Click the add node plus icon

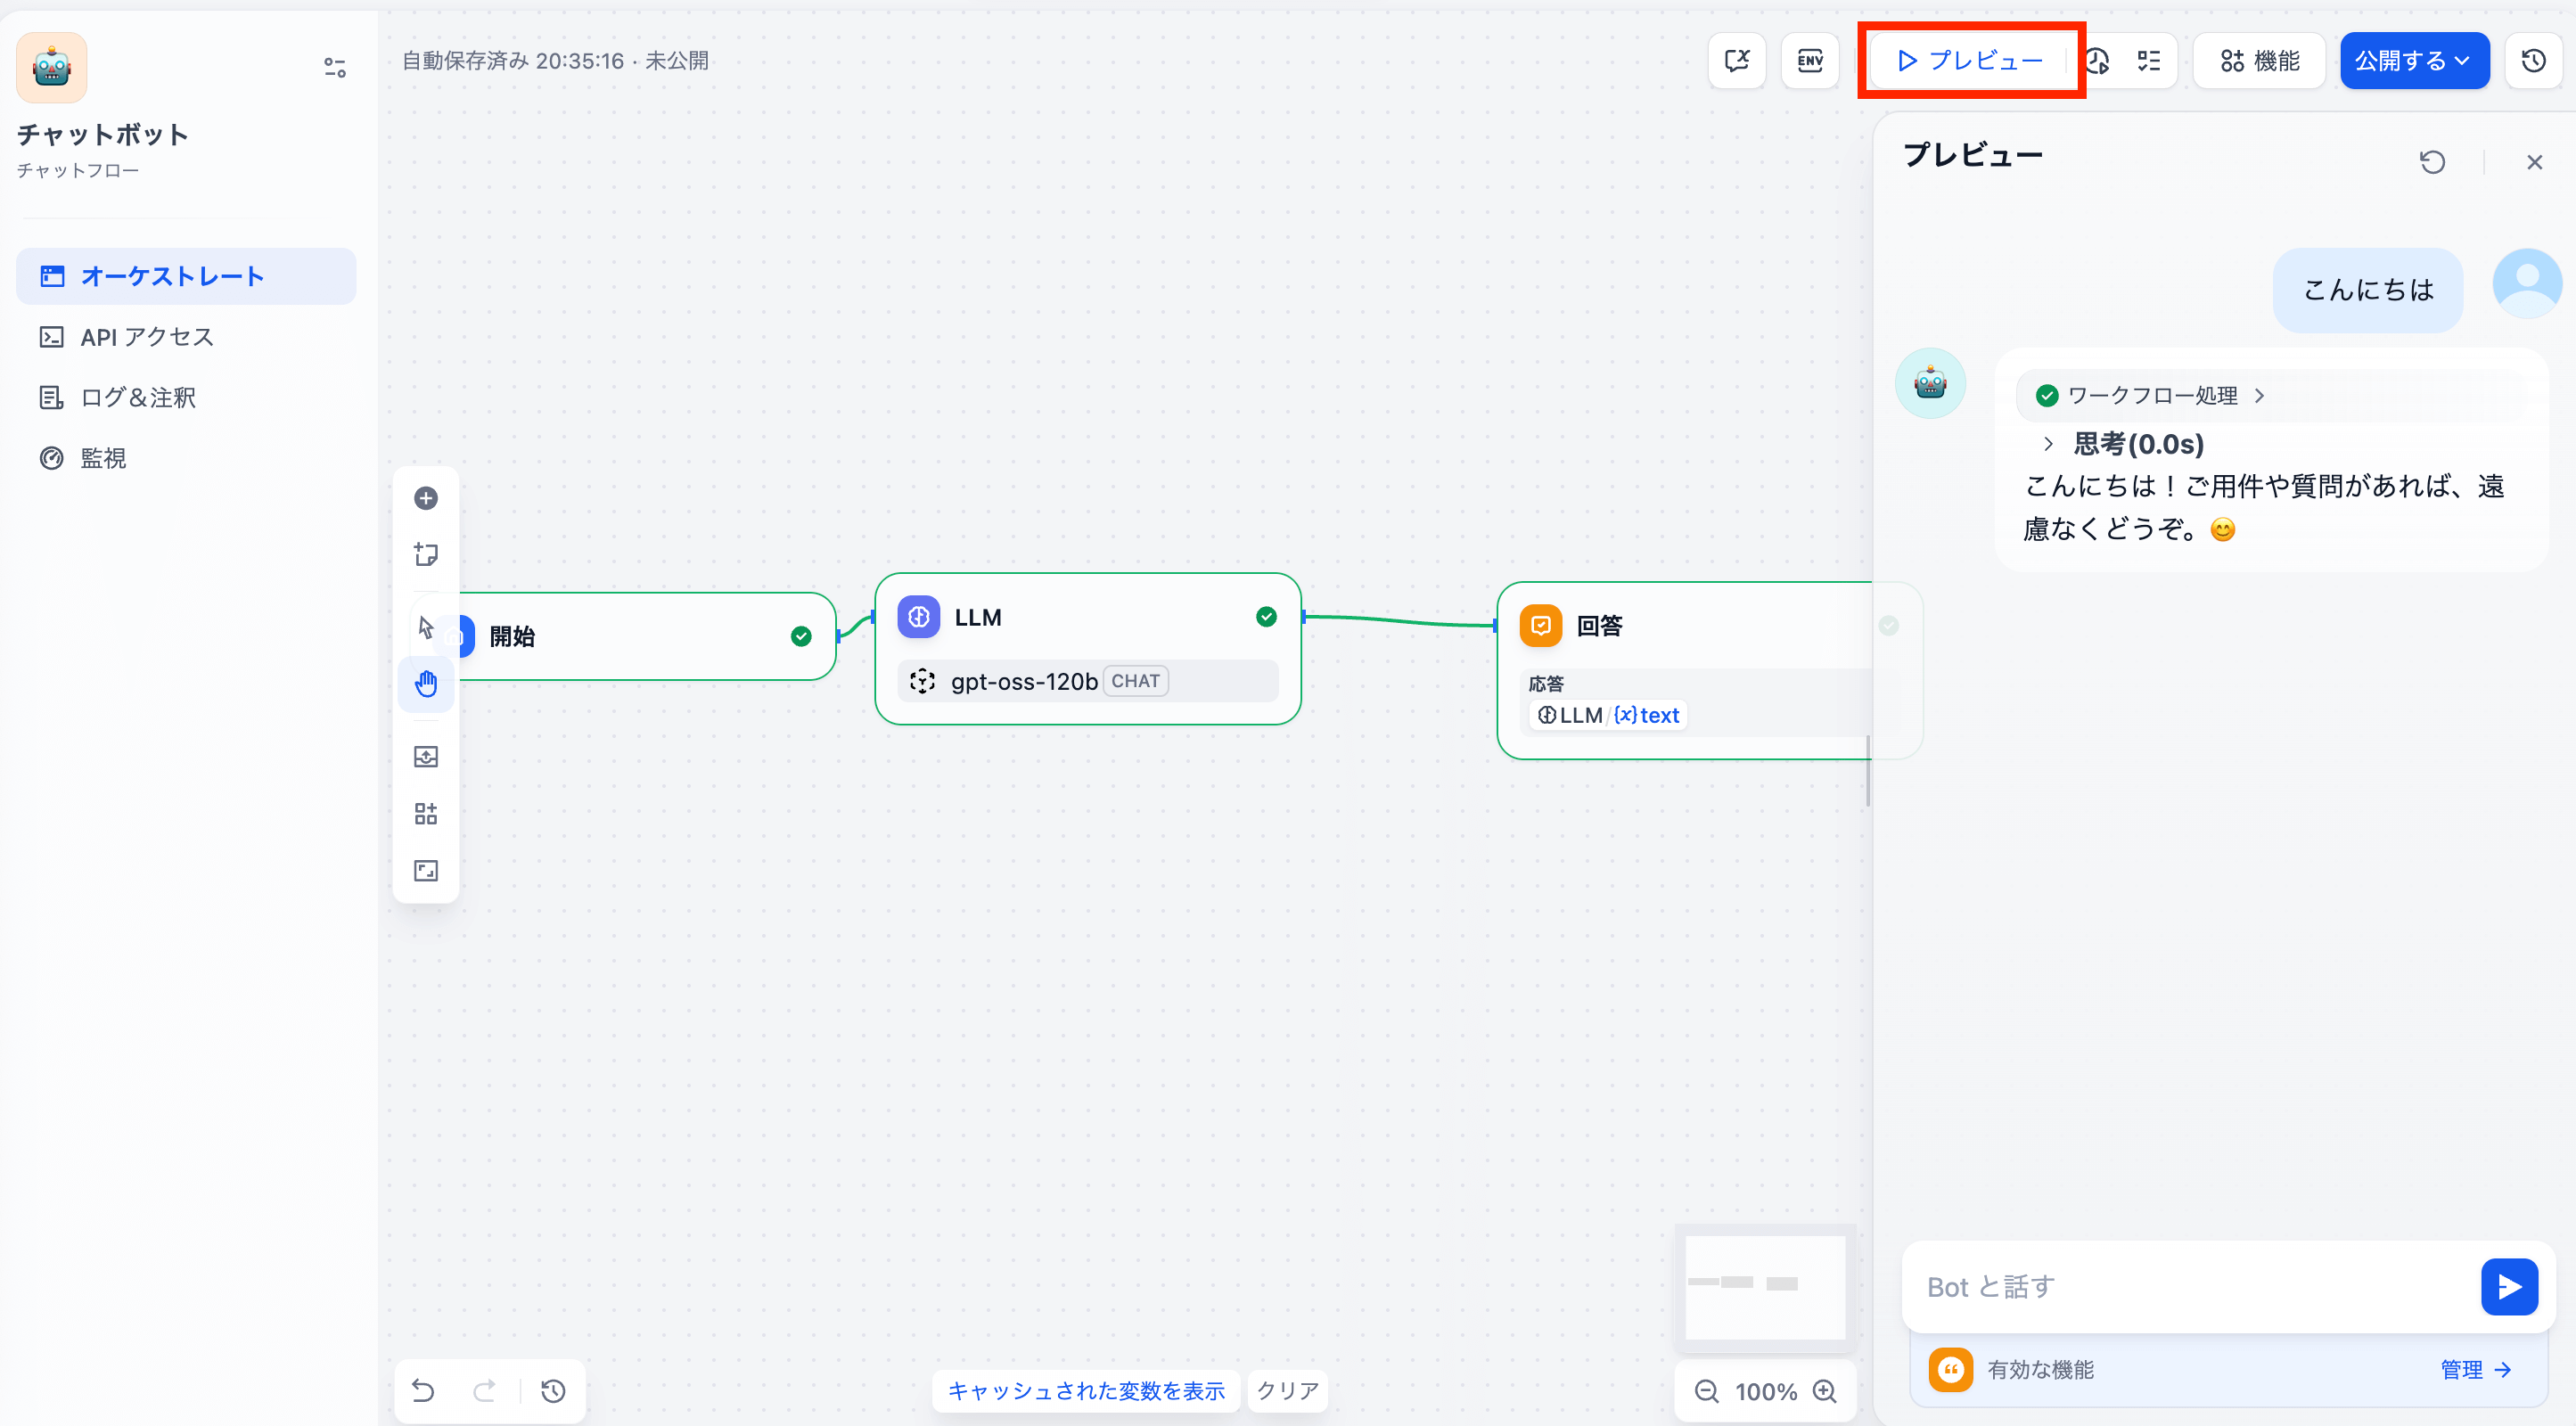[x=426, y=498]
